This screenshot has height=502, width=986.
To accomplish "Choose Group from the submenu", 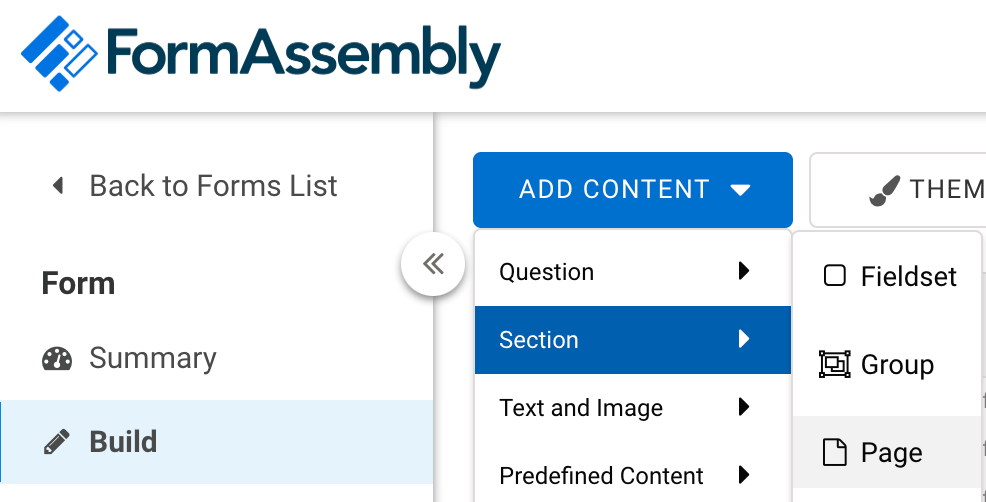I will coord(887,364).
